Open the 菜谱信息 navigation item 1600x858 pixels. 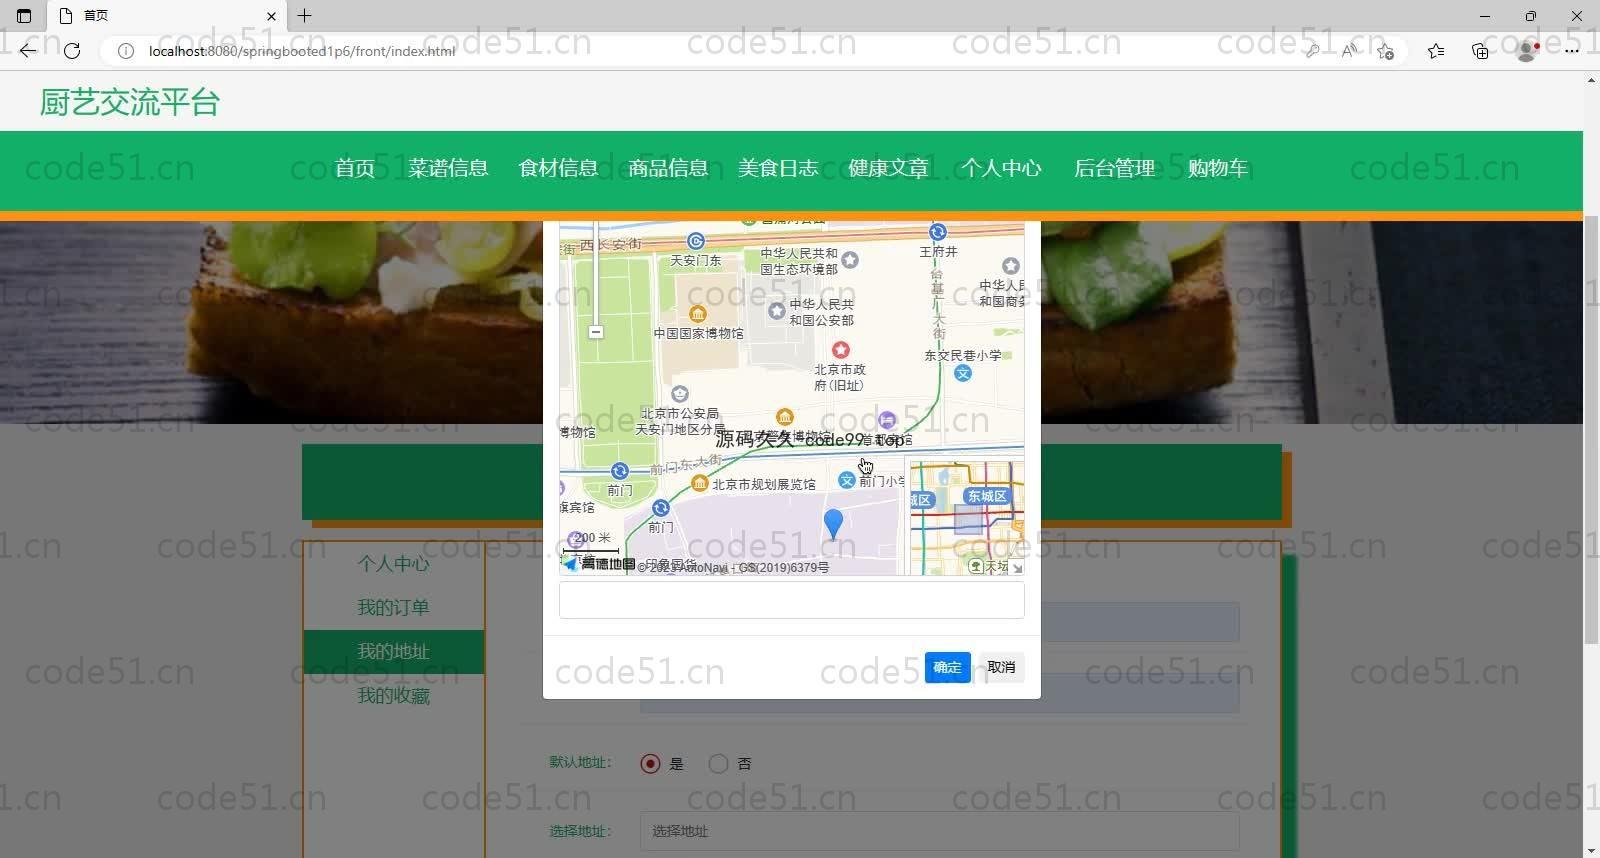[x=448, y=168]
